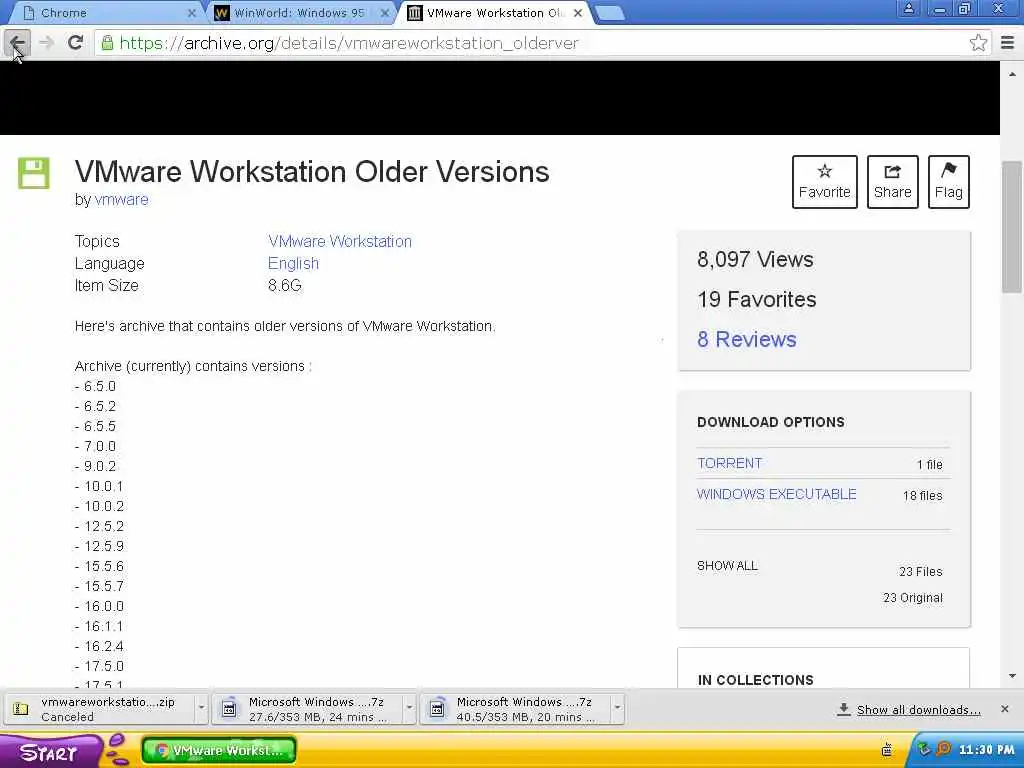1024x768 pixels.
Task: Click the Share button
Action: point(892,182)
